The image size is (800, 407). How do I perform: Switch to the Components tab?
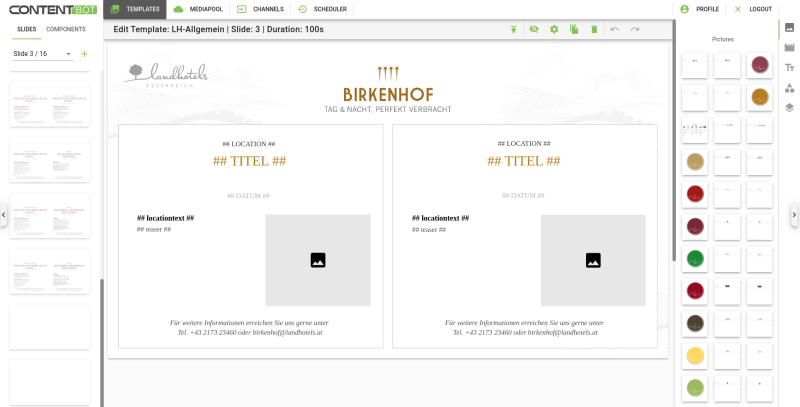(66, 29)
